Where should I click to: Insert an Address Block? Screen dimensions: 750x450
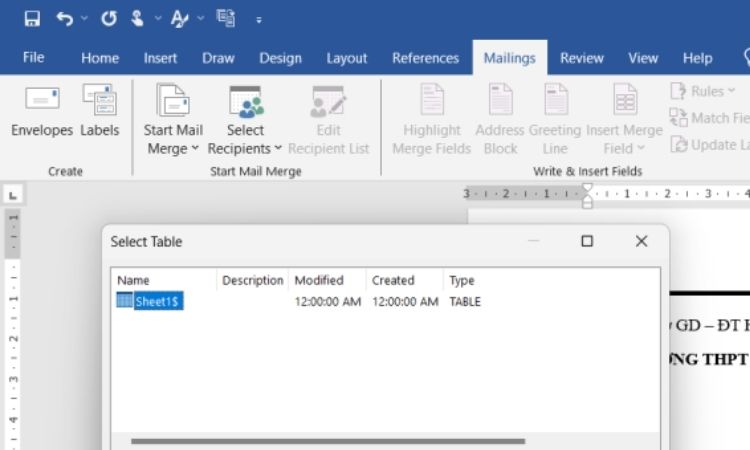pos(500,120)
